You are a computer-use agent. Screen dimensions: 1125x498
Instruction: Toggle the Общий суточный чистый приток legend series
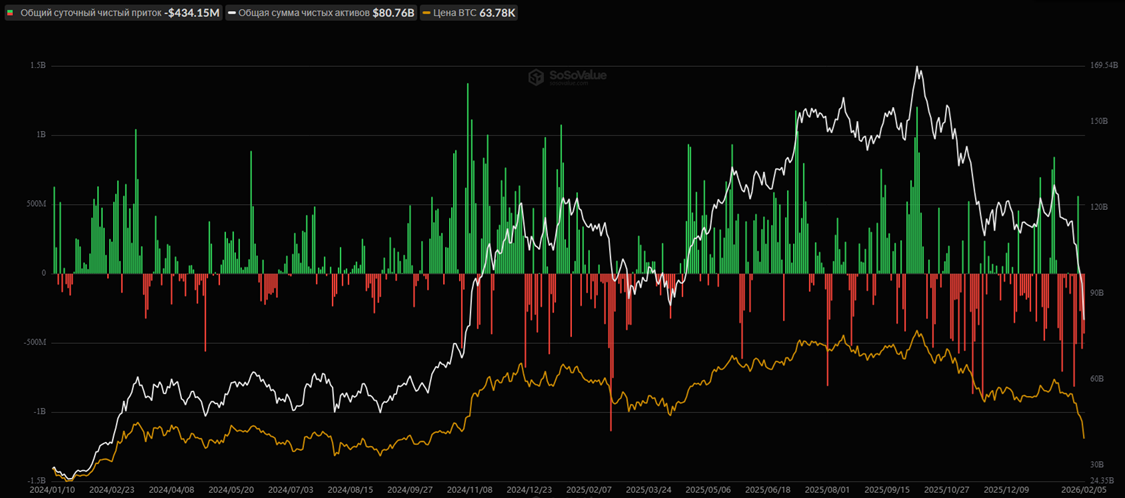point(90,12)
